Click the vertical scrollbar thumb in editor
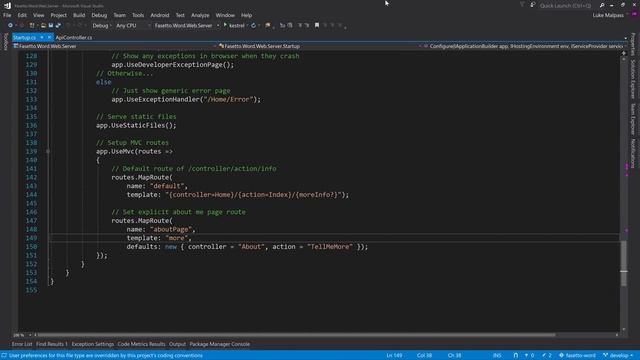 624,263
